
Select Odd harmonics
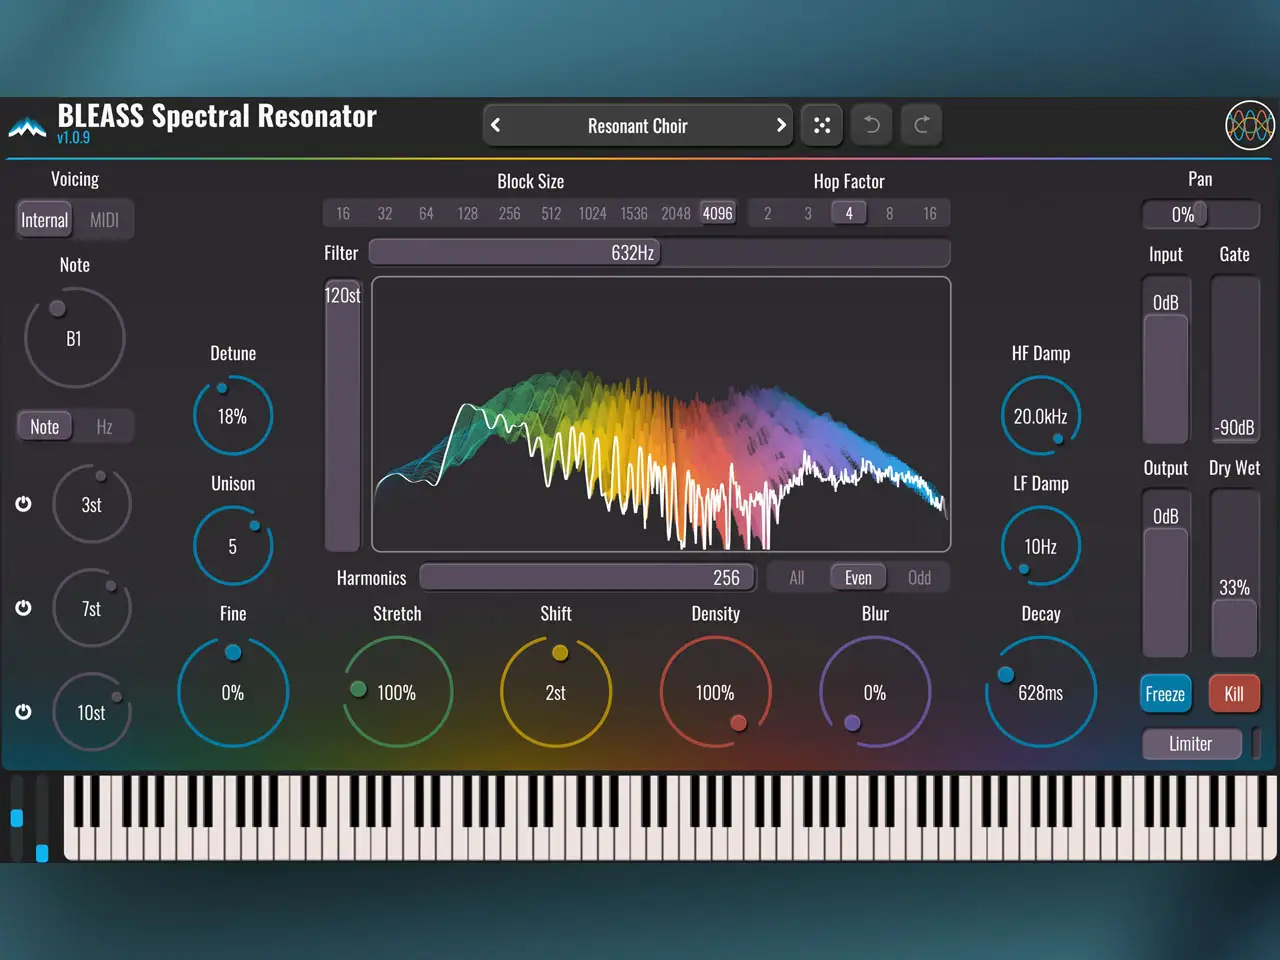[919, 578]
